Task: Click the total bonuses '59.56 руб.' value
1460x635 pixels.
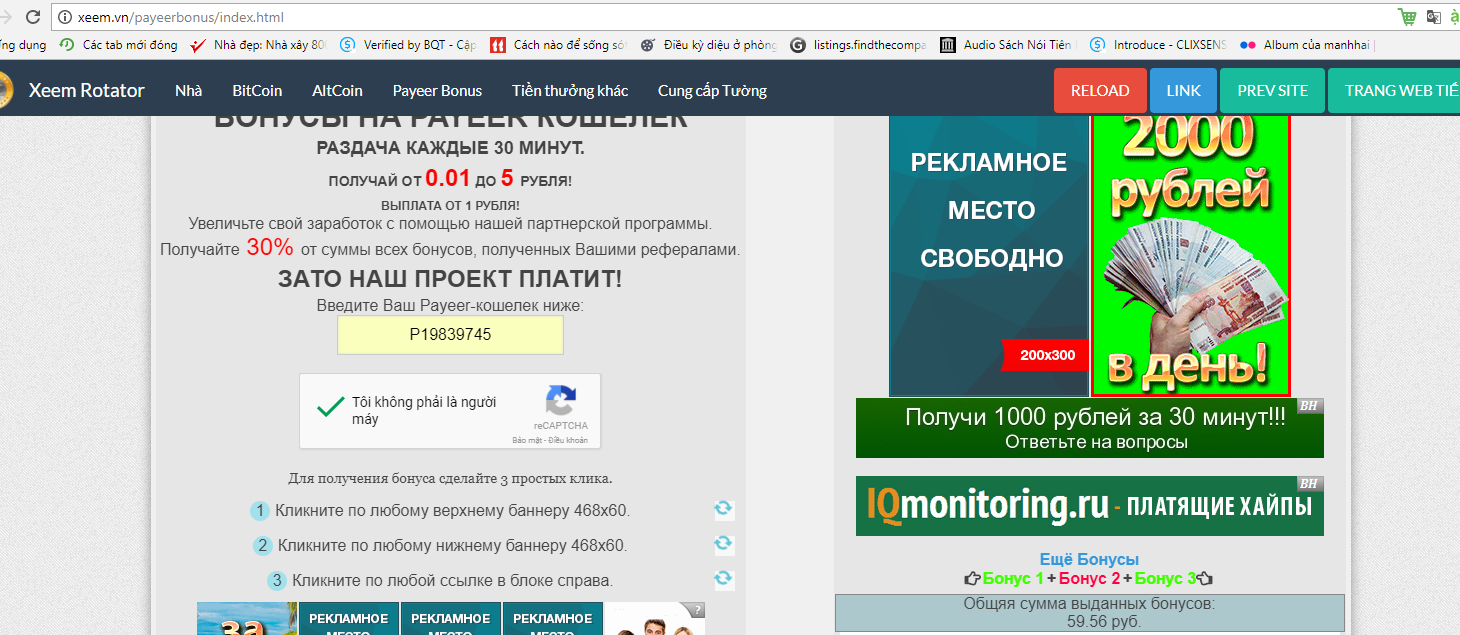Action: pyautogui.click(x=1104, y=622)
